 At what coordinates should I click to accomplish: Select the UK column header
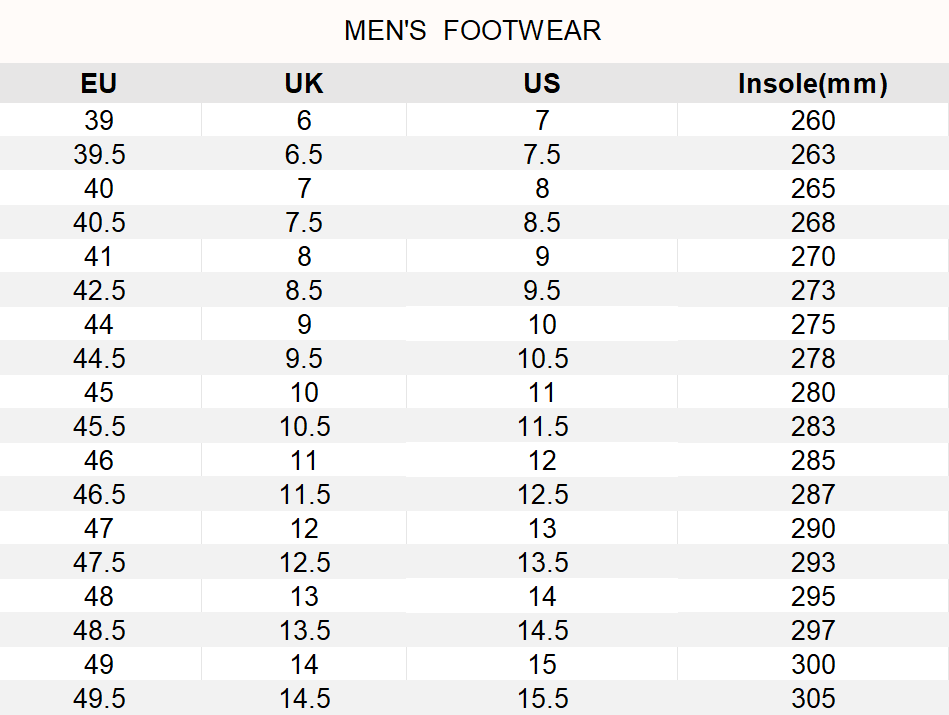tap(304, 84)
